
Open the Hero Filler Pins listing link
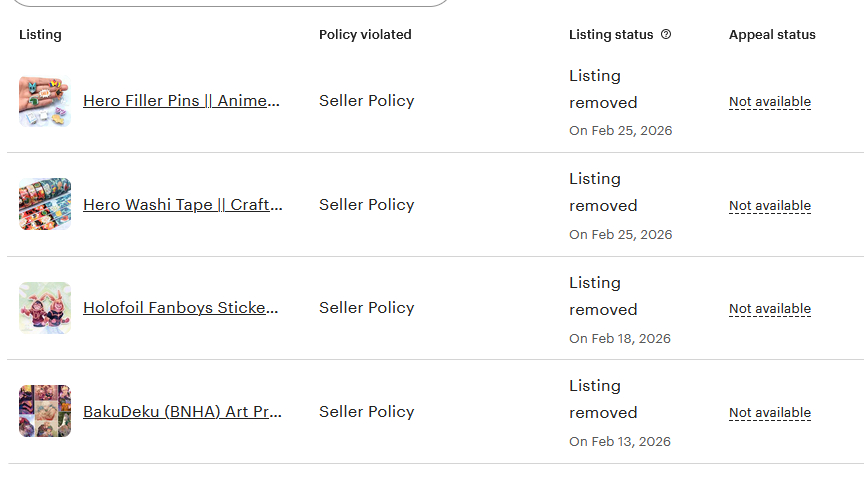point(181,101)
